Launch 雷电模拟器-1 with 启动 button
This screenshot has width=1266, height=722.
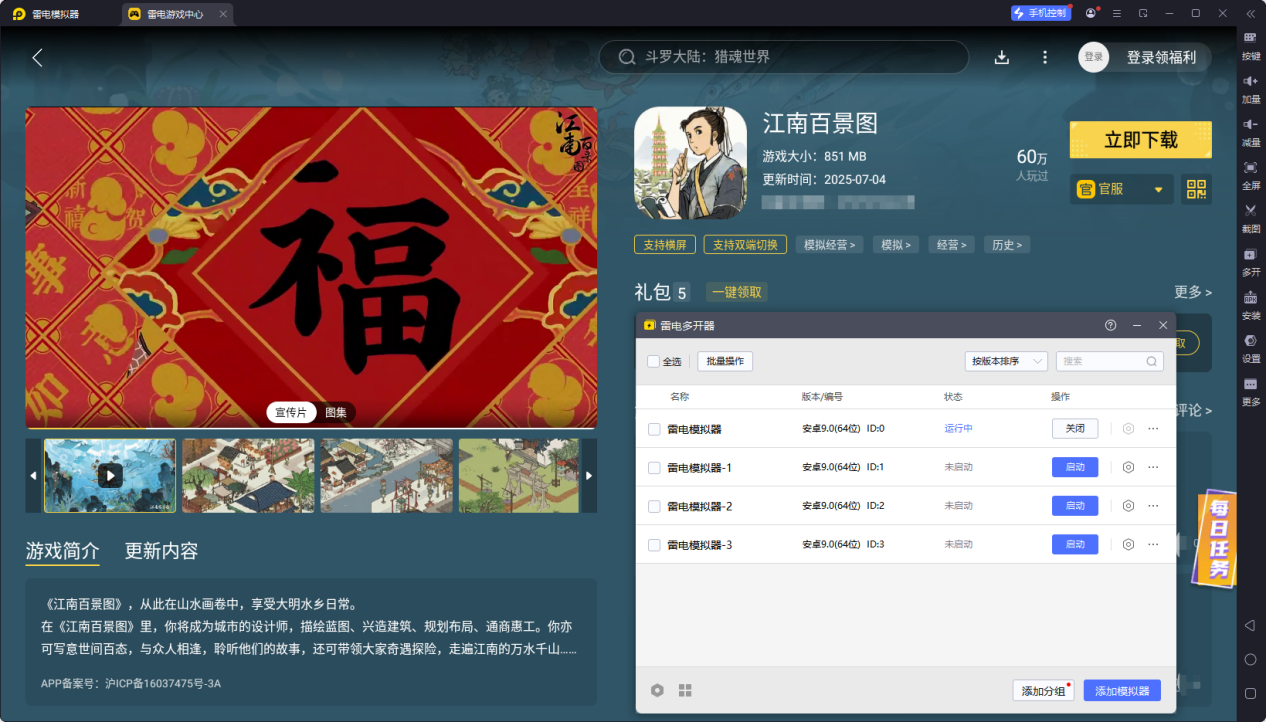pos(1075,467)
